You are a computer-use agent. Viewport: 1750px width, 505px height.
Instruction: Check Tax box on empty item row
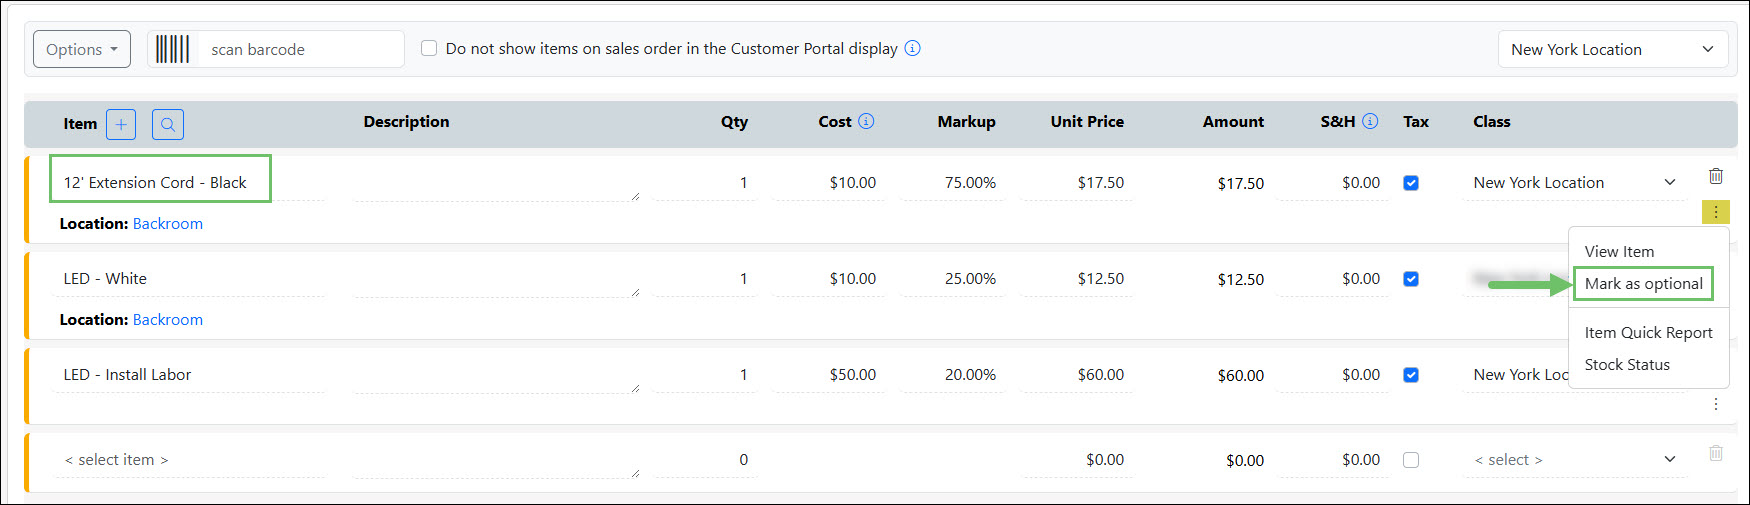click(x=1411, y=460)
